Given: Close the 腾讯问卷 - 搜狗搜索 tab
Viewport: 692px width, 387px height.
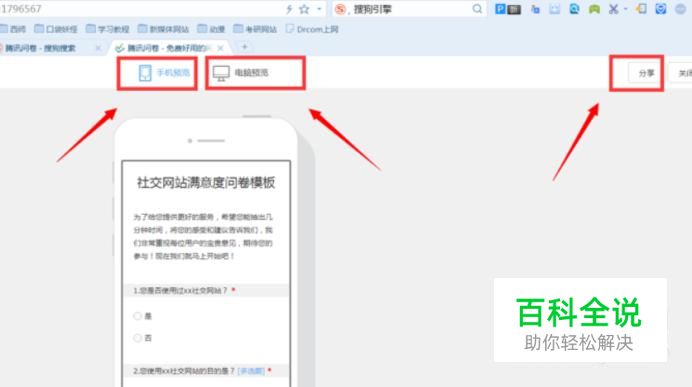Looking at the screenshot, I should (98, 48).
